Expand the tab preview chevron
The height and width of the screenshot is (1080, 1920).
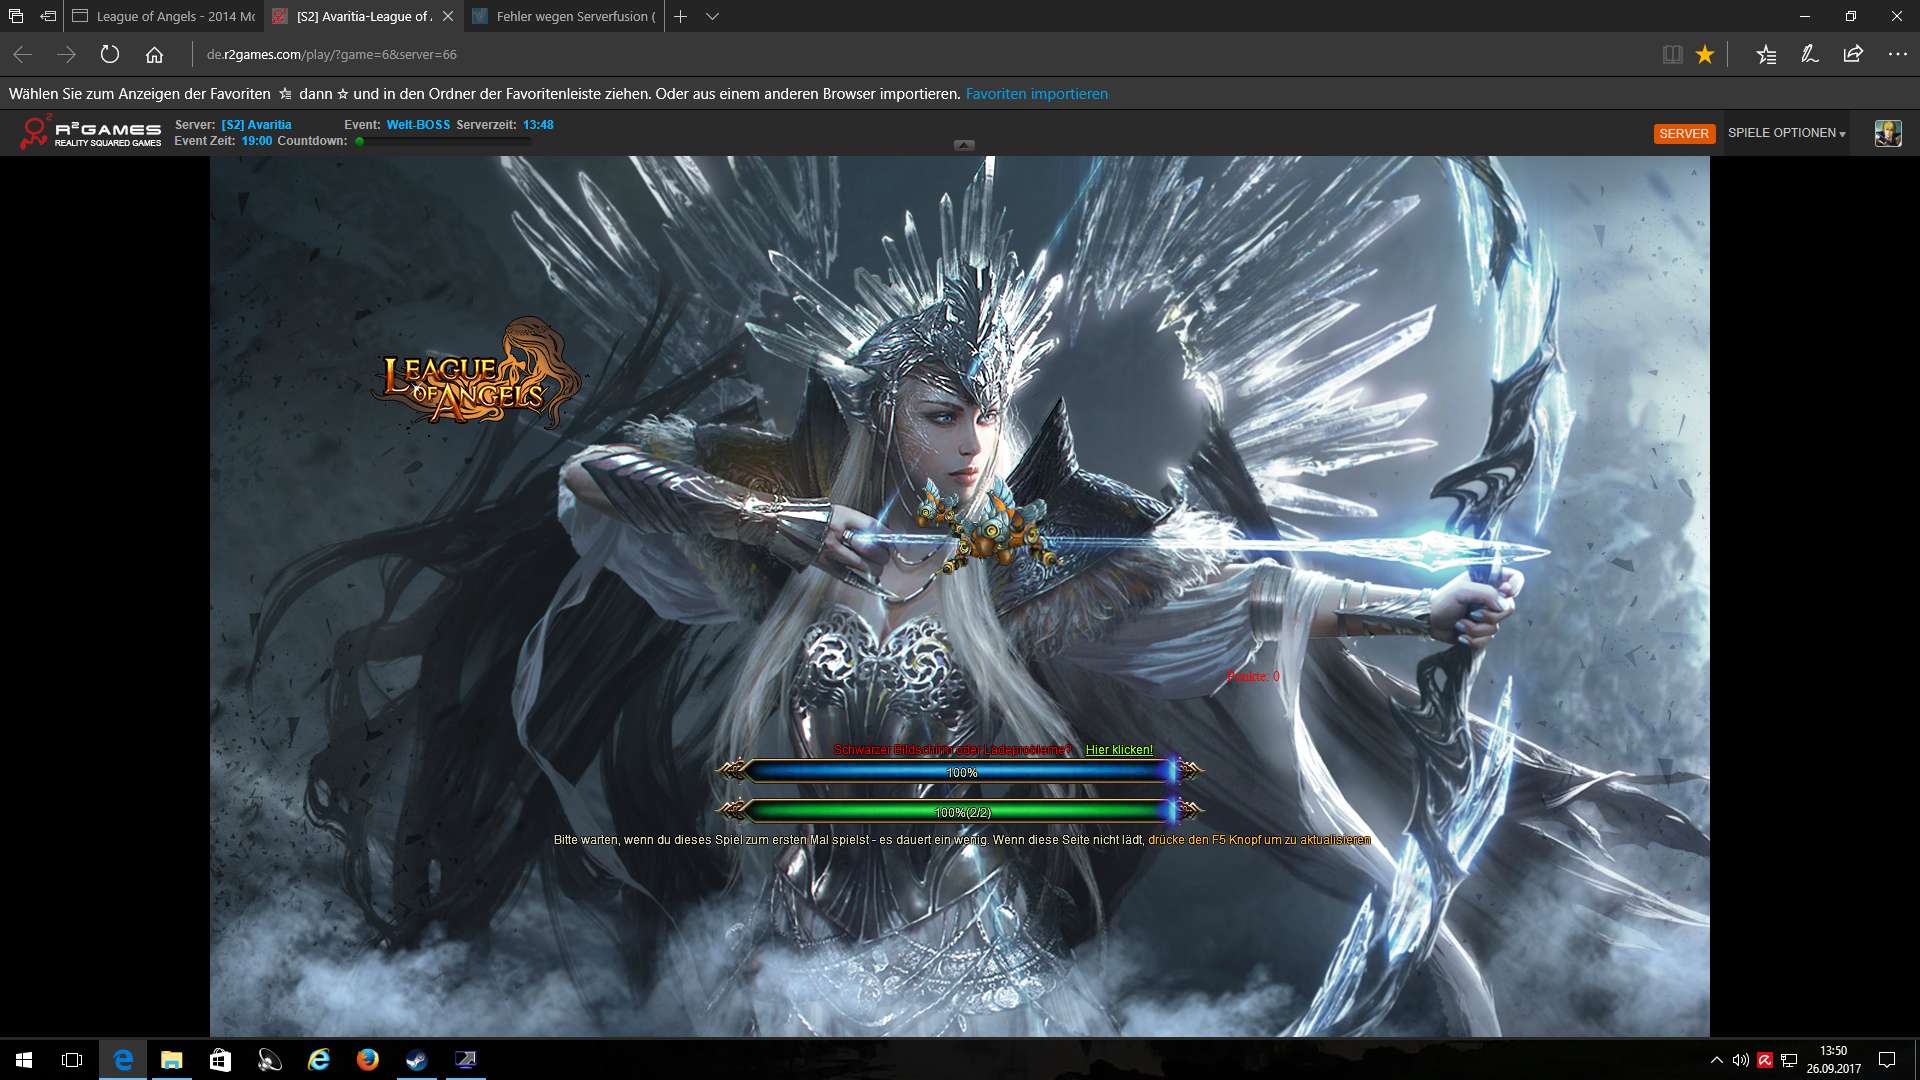pos(712,16)
